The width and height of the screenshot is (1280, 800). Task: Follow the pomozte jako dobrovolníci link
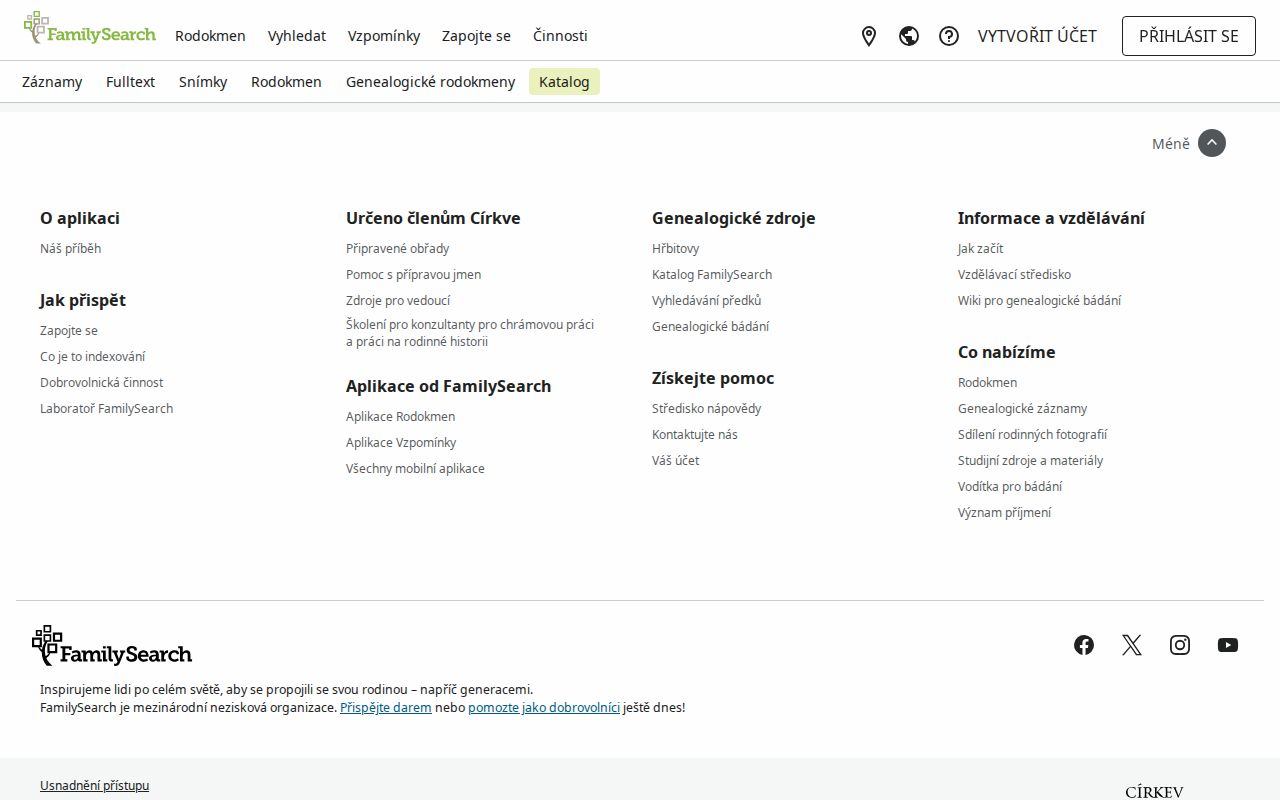point(544,707)
